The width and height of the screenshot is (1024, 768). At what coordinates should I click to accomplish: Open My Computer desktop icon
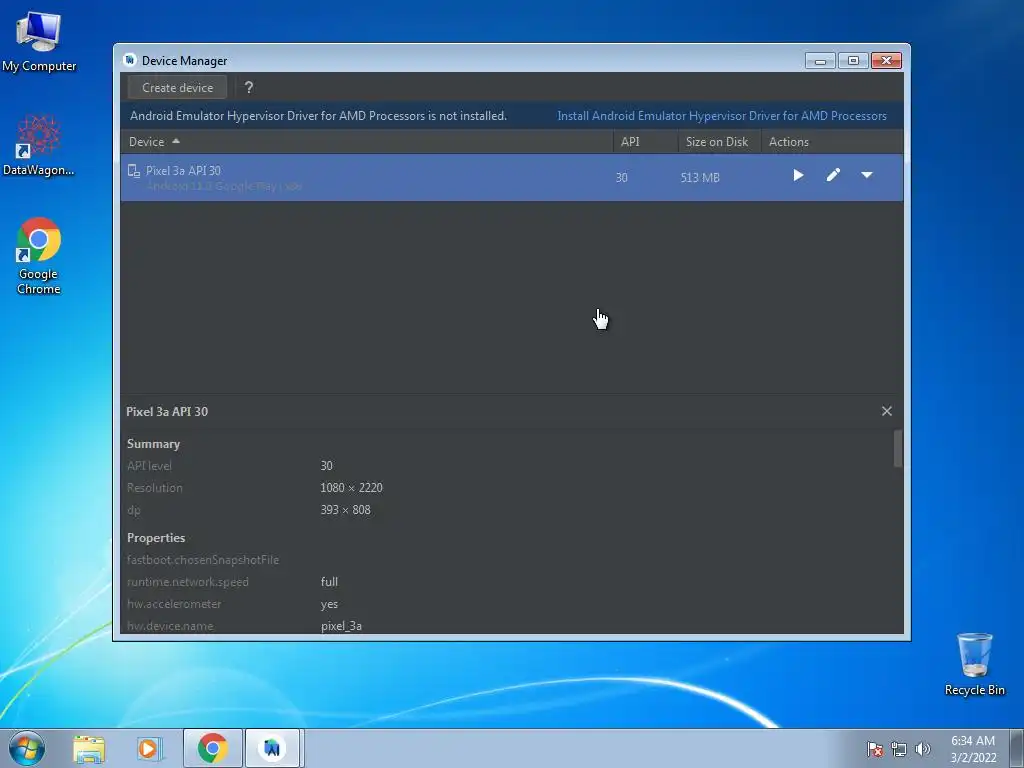[39, 42]
